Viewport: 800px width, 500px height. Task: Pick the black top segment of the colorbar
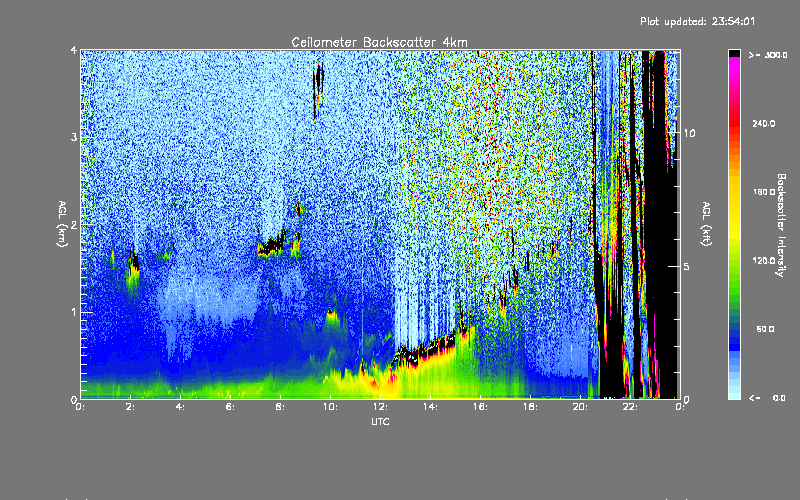pos(734,53)
